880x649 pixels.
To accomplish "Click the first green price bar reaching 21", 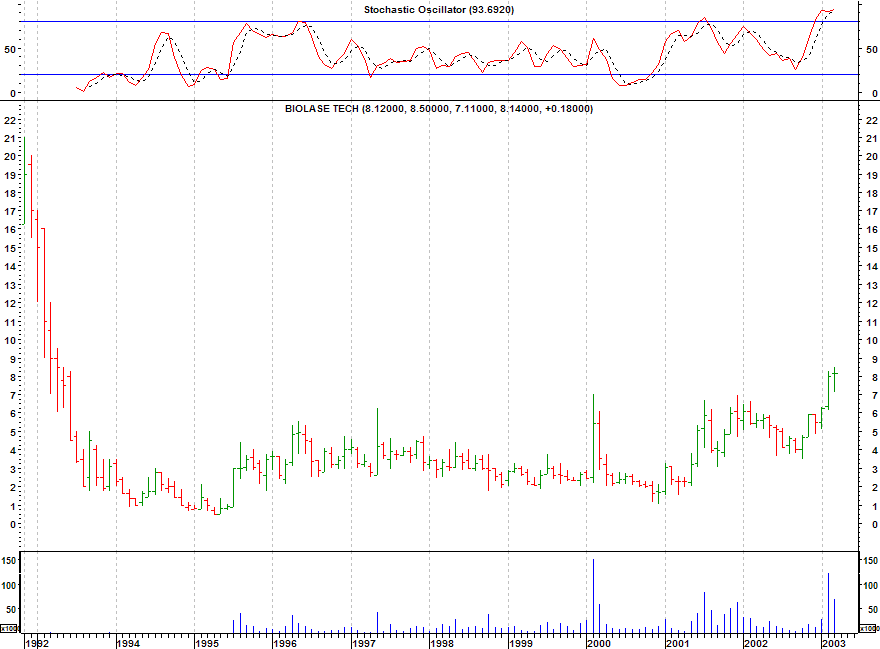I will tap(24, 181).
